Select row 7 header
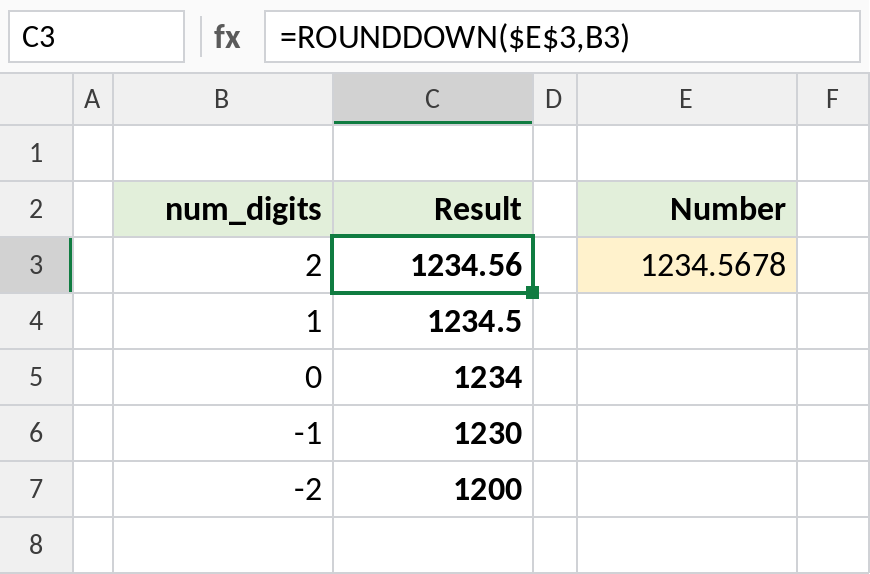This screenshot has height=574, width=870. (x=36, y=489)
